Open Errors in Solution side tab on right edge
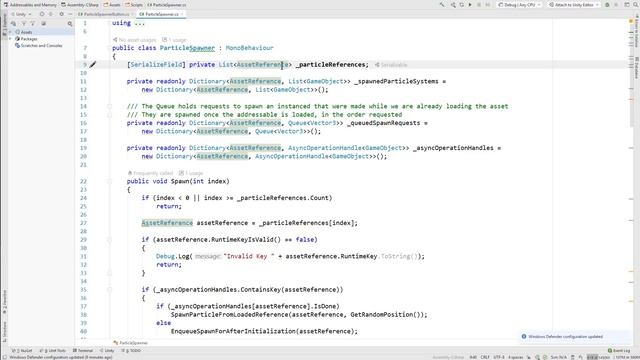Screen dimensions: 640x360 [636, 31]
